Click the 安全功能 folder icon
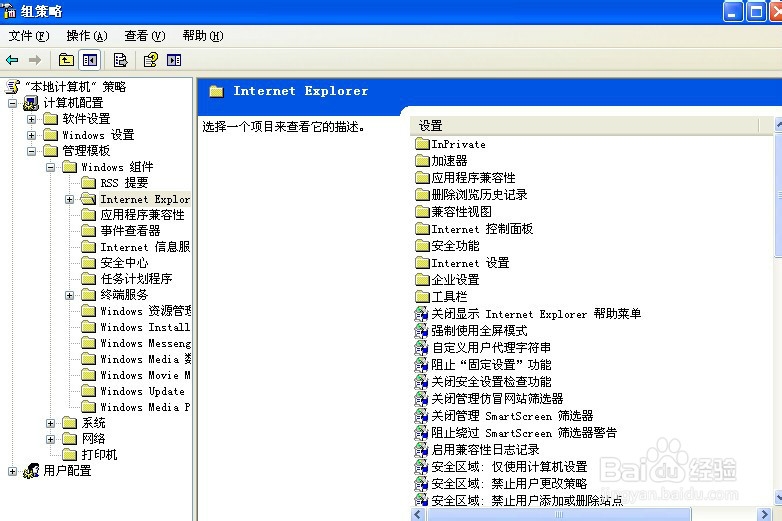 (x=422, y=246)
